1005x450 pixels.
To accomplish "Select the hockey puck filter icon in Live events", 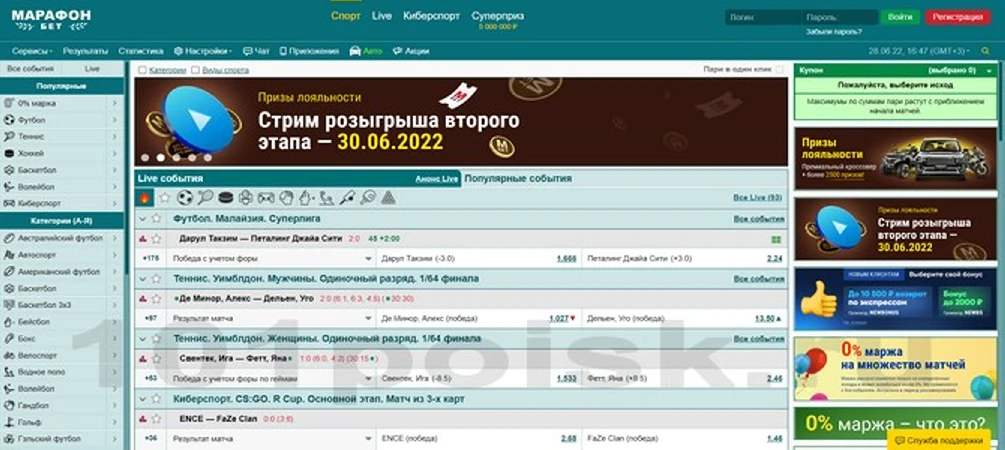I will 225,198.
